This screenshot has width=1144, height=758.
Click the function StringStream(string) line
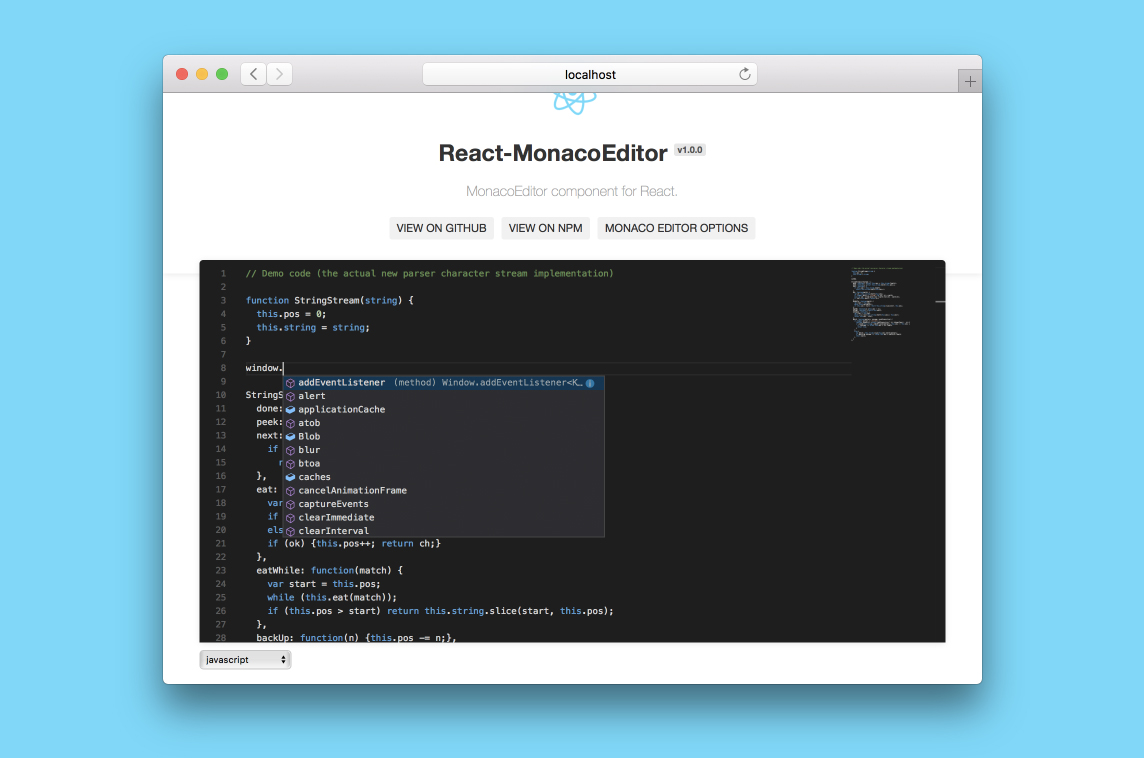tap(329, 301)
